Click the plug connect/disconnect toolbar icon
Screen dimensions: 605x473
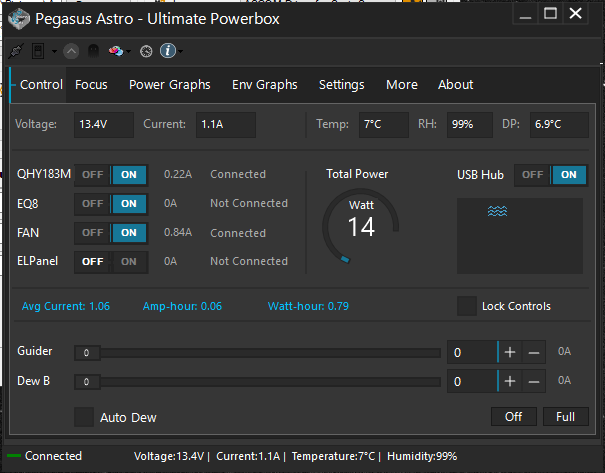coord(16,51)
